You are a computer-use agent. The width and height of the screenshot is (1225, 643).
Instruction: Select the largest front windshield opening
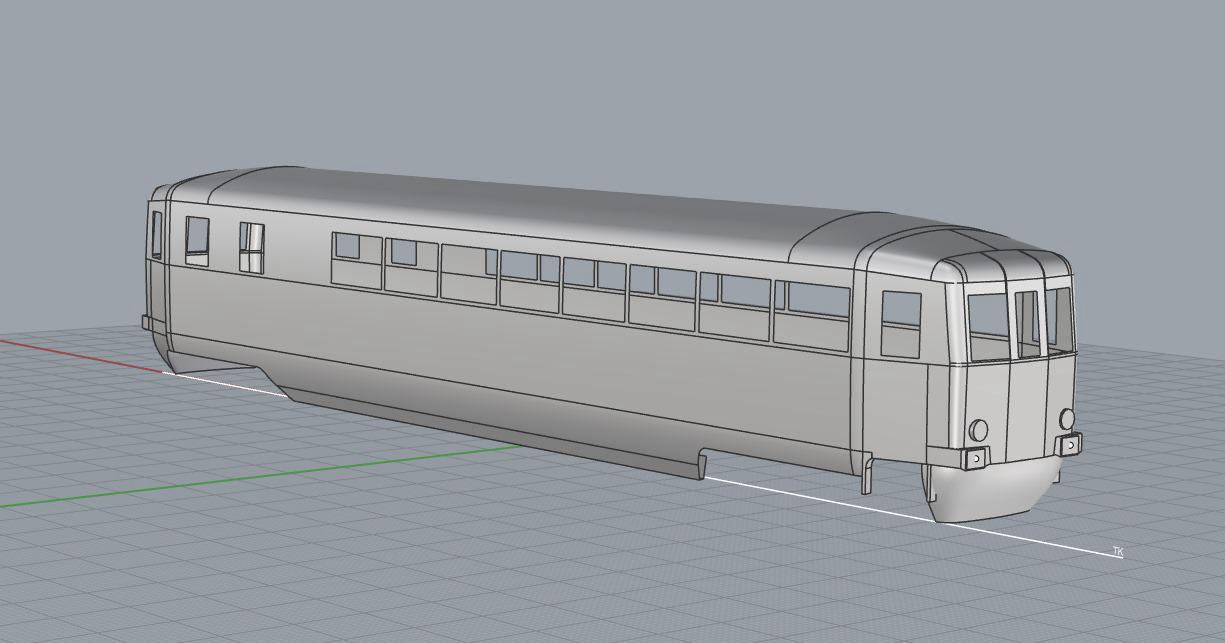click(x=989, y=325)
